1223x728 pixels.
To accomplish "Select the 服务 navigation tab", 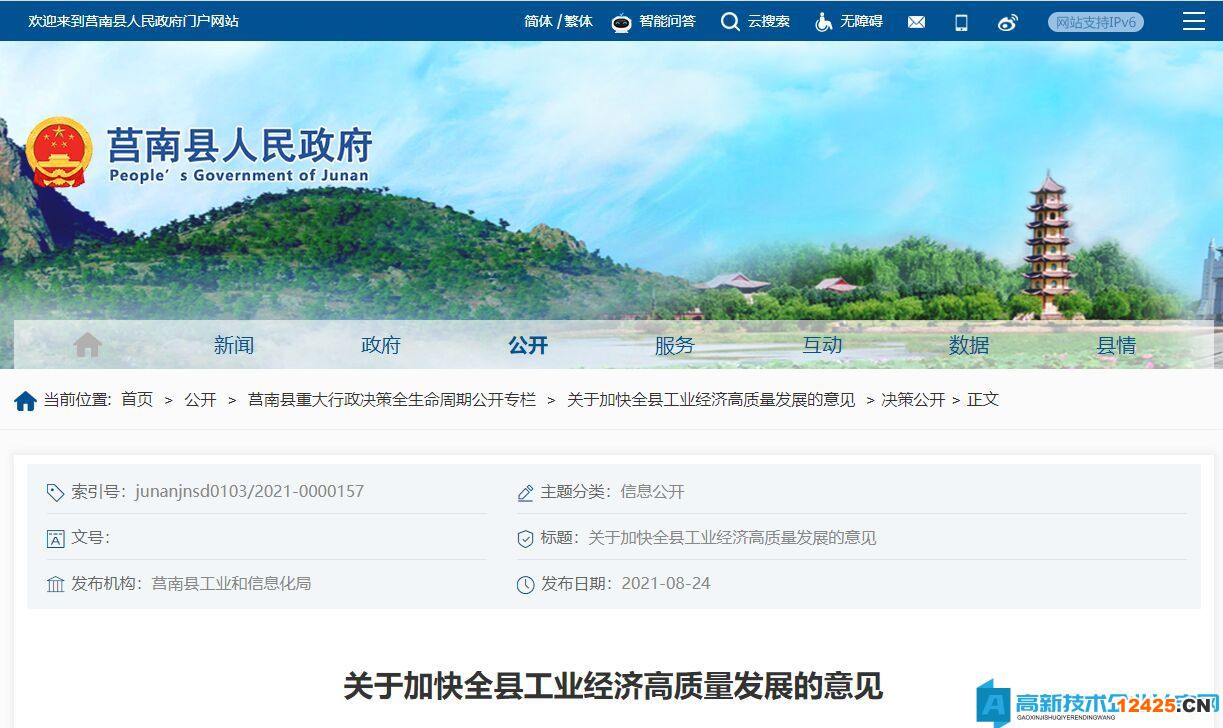I will [x=675, y=345].
